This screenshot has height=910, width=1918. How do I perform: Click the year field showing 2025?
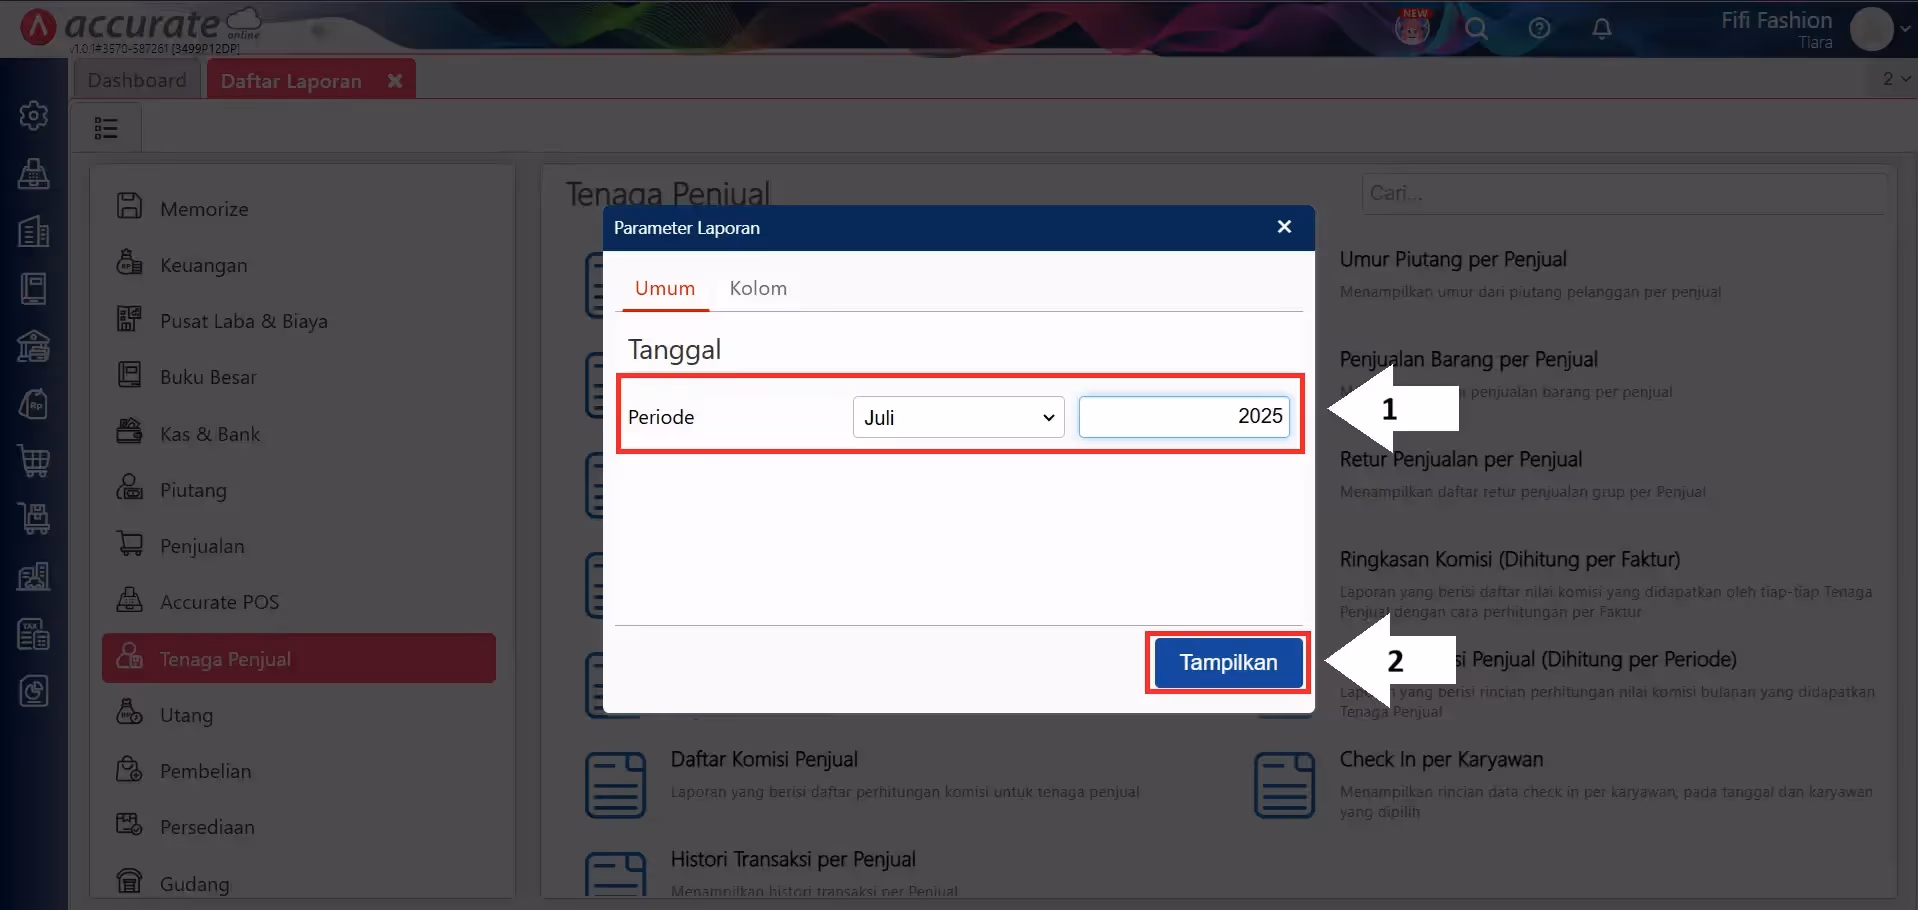[1184, 416]
